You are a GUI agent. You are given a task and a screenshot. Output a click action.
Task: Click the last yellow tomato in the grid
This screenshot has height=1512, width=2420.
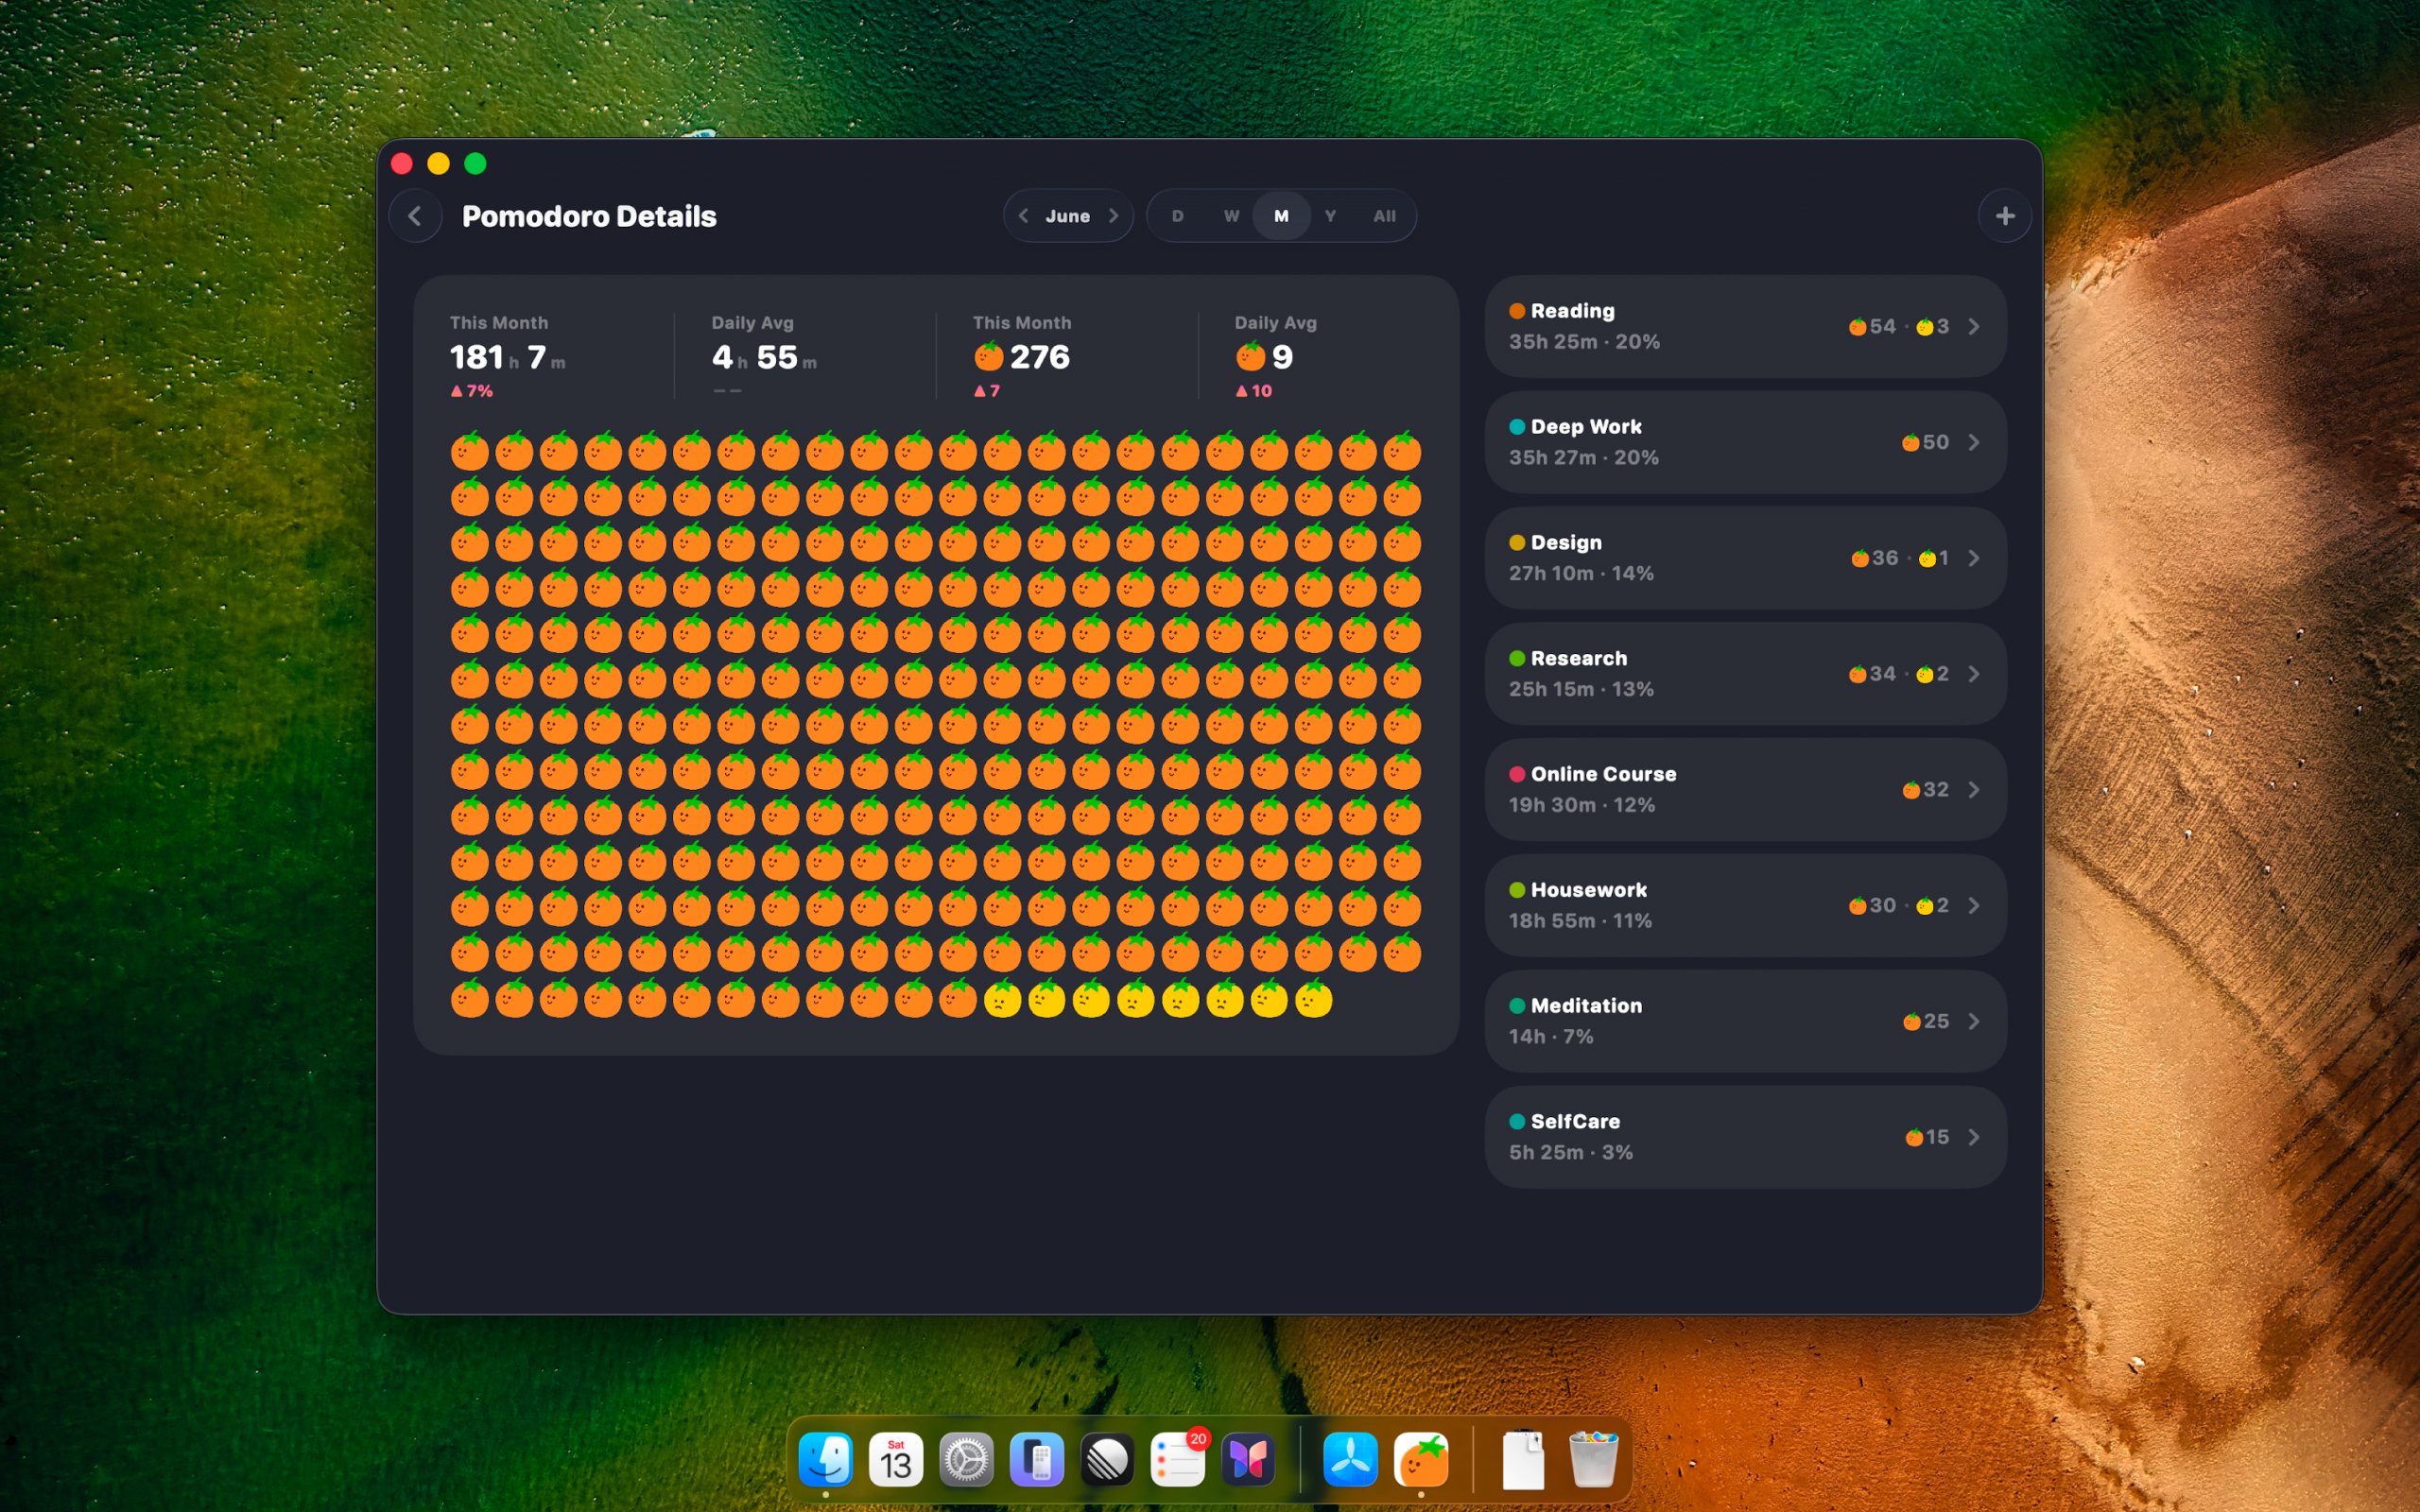[1313, 998]
